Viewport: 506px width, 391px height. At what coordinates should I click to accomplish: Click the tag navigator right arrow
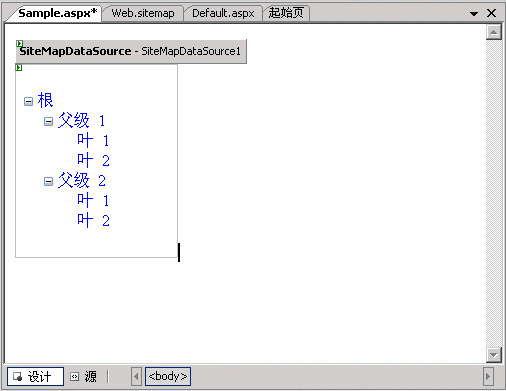click(488, 377)
